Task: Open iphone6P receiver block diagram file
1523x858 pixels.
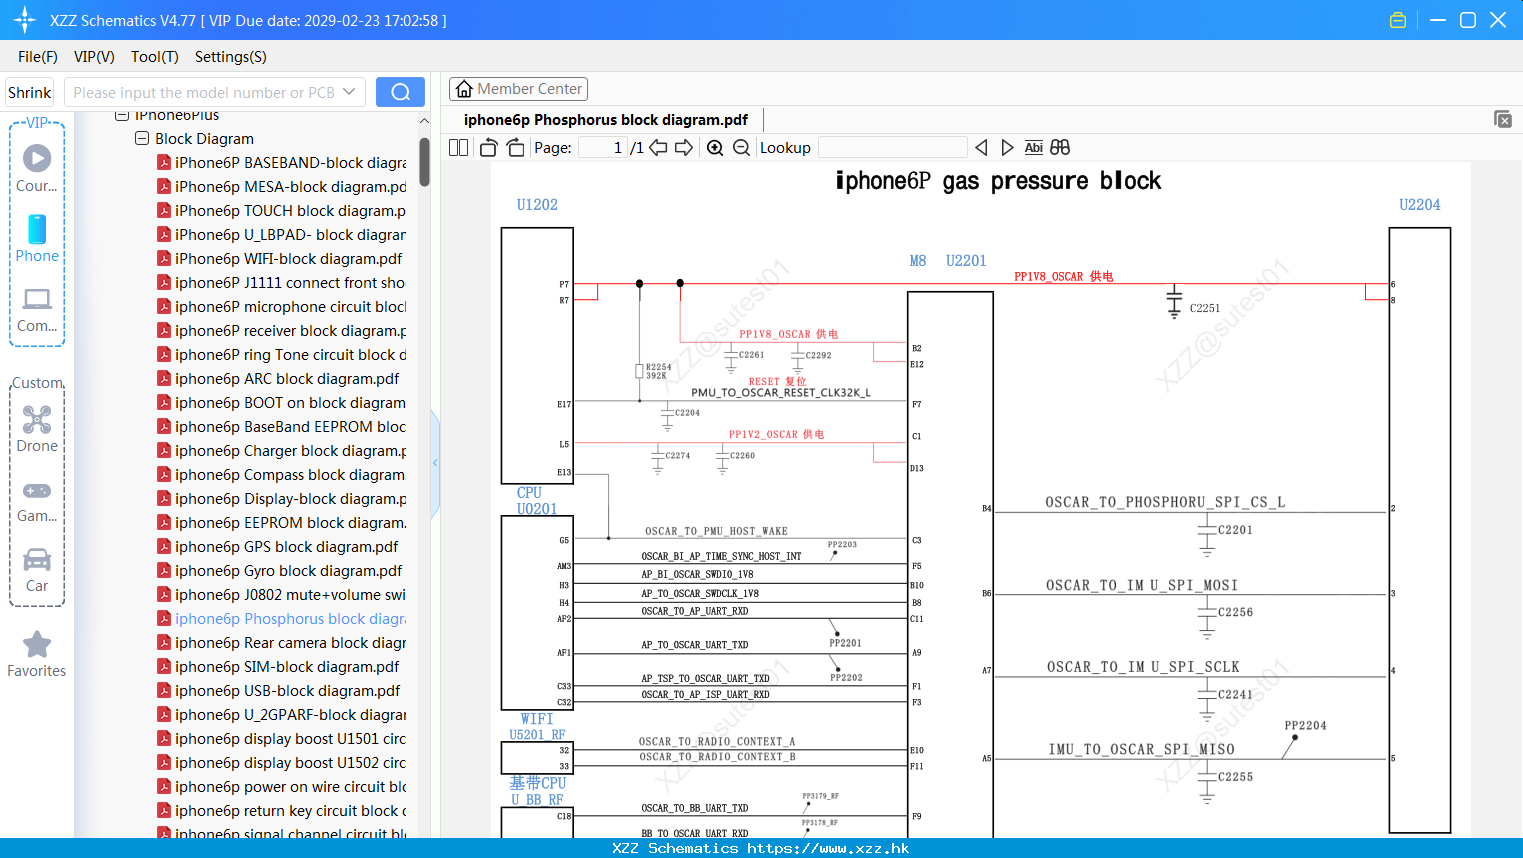Action: tap(282, 331)
